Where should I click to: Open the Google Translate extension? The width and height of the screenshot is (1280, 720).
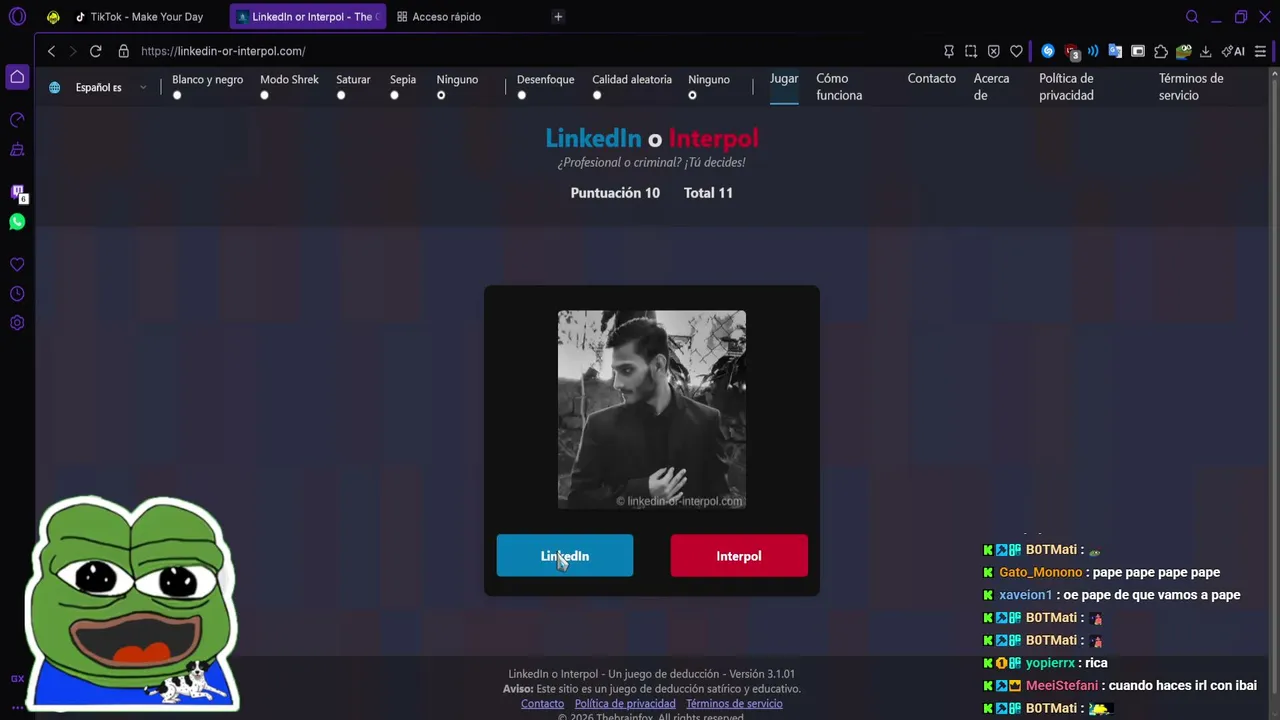pyautogui.click(x=1115, y=51)
